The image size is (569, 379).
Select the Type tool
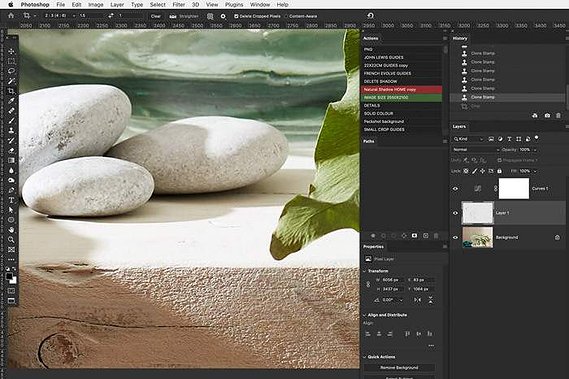(x=11, y=200)
